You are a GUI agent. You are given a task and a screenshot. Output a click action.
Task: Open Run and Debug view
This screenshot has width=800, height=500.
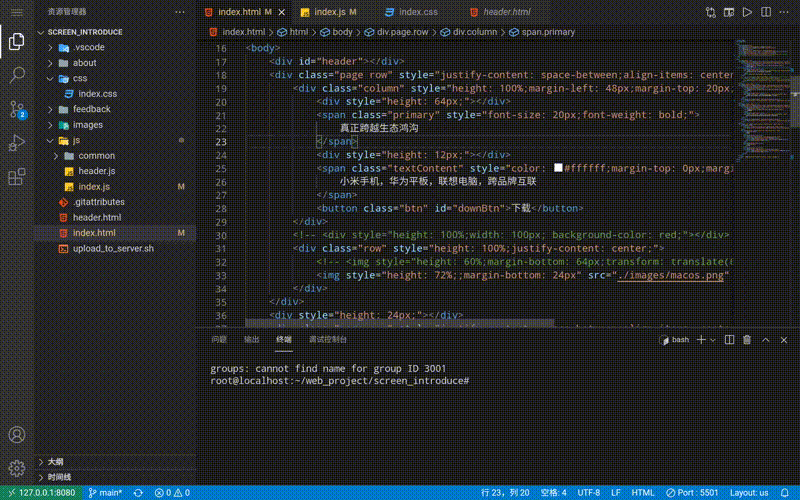pyautogui.click(x=17, y=143)
